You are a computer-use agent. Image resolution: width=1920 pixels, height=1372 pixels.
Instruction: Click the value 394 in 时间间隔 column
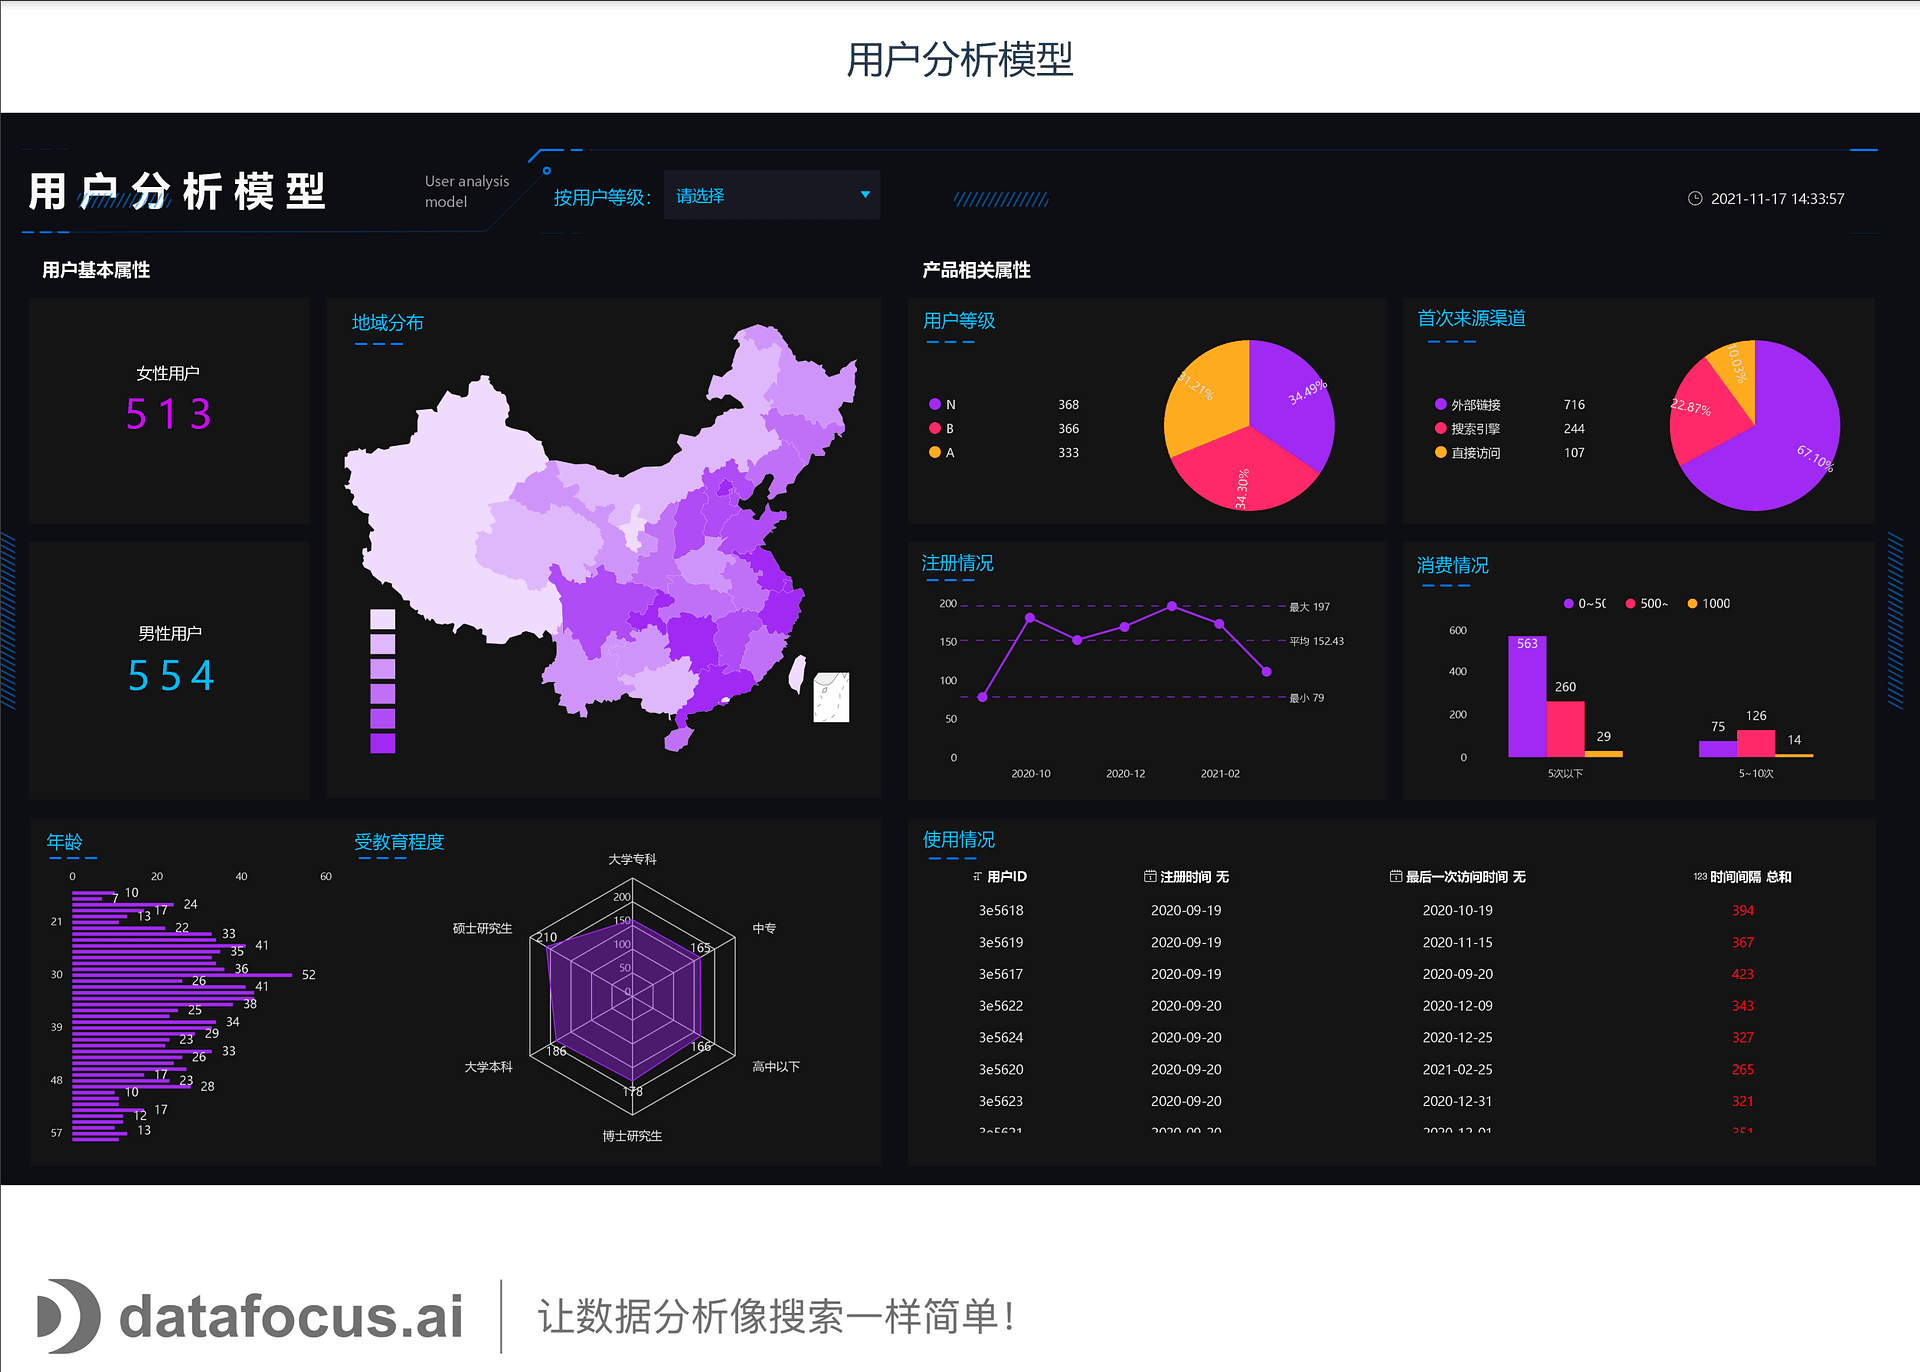(x=1743, y=910)
